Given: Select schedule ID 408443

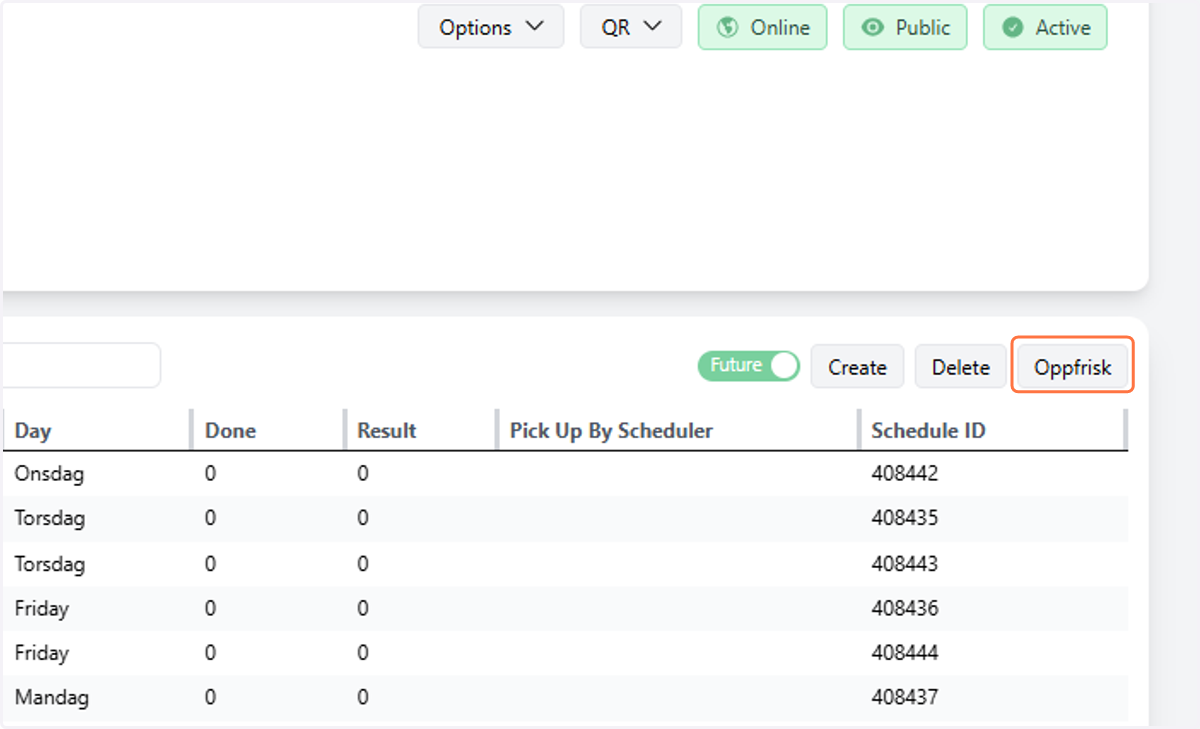Looking at the screenshot, I should (x=905, y=564).
